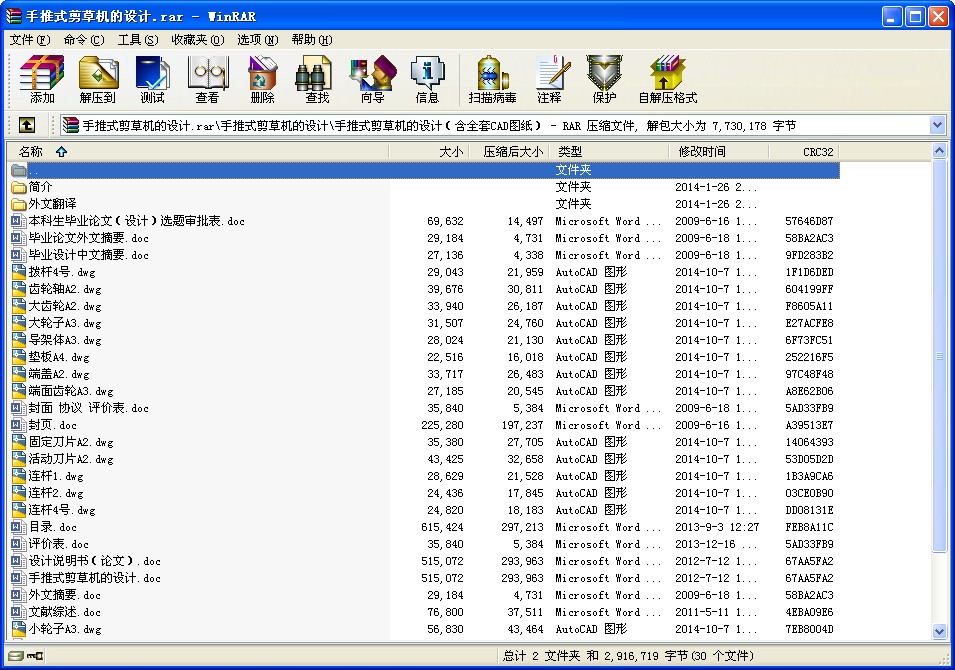Screen dimensions: 955x670
Task: Select the 简介 folder
Action: point(41,187)
